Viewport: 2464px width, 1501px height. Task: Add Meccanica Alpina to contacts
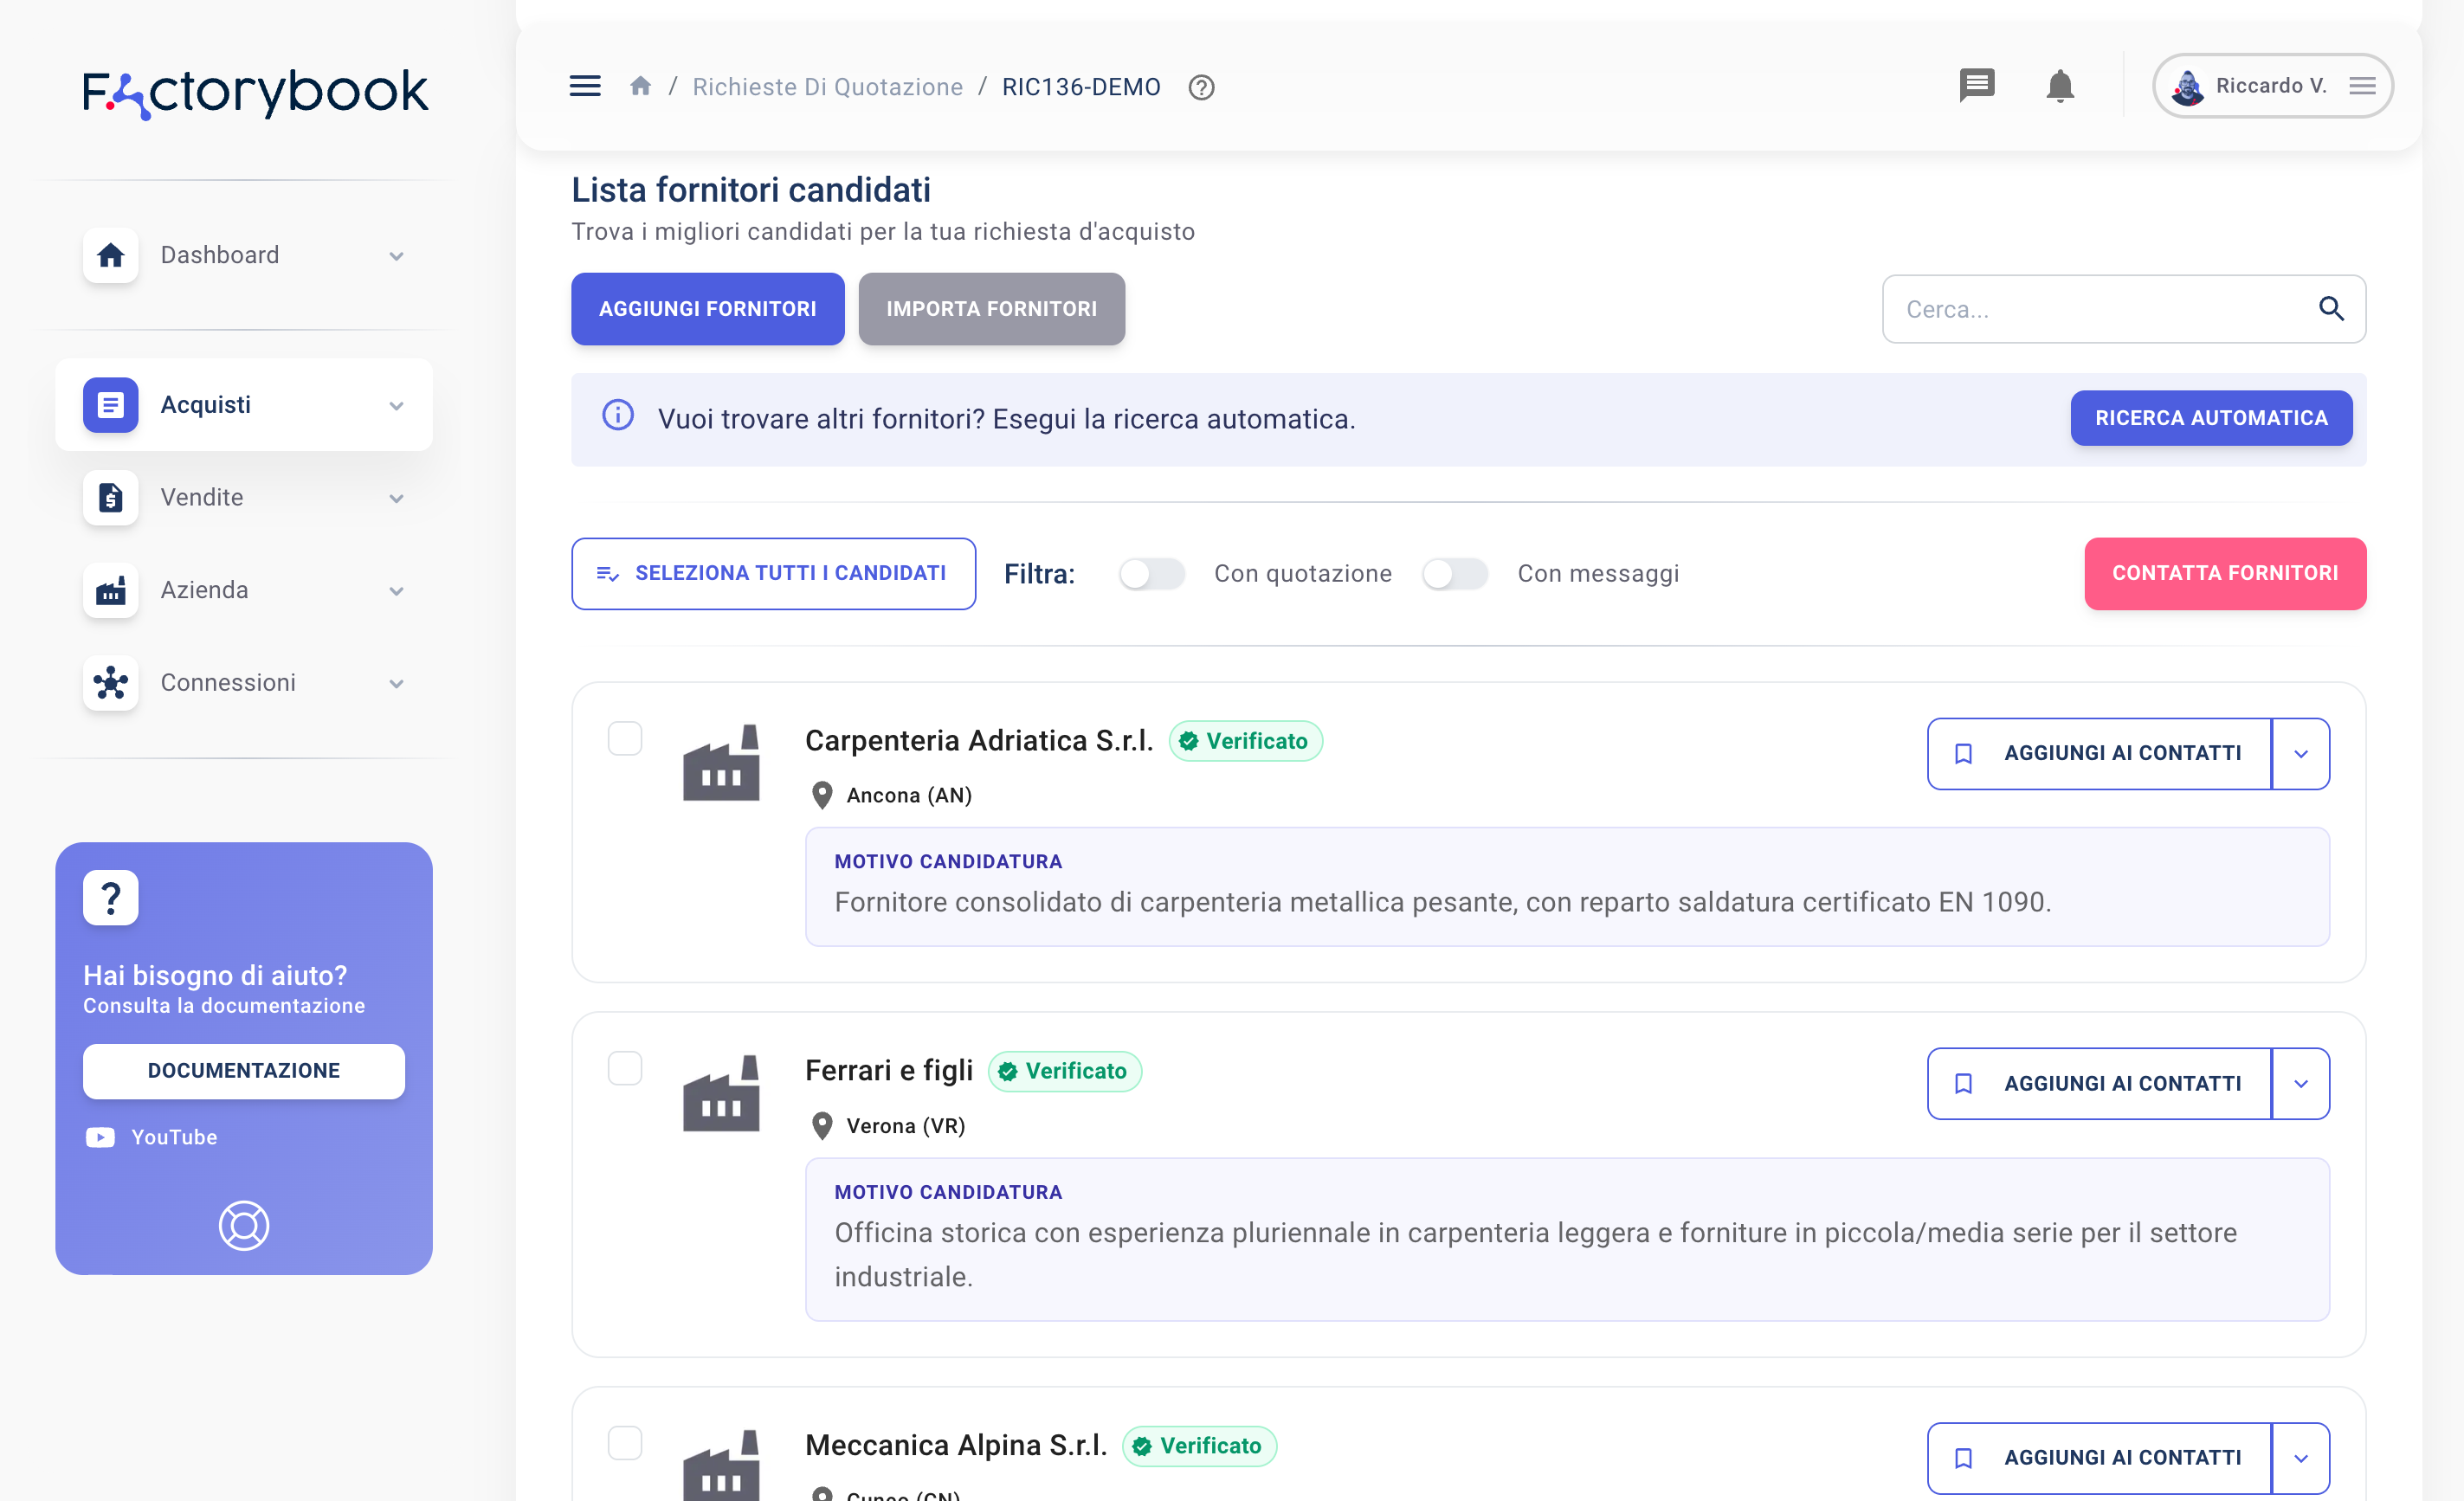click(x=2100, y=1459)
